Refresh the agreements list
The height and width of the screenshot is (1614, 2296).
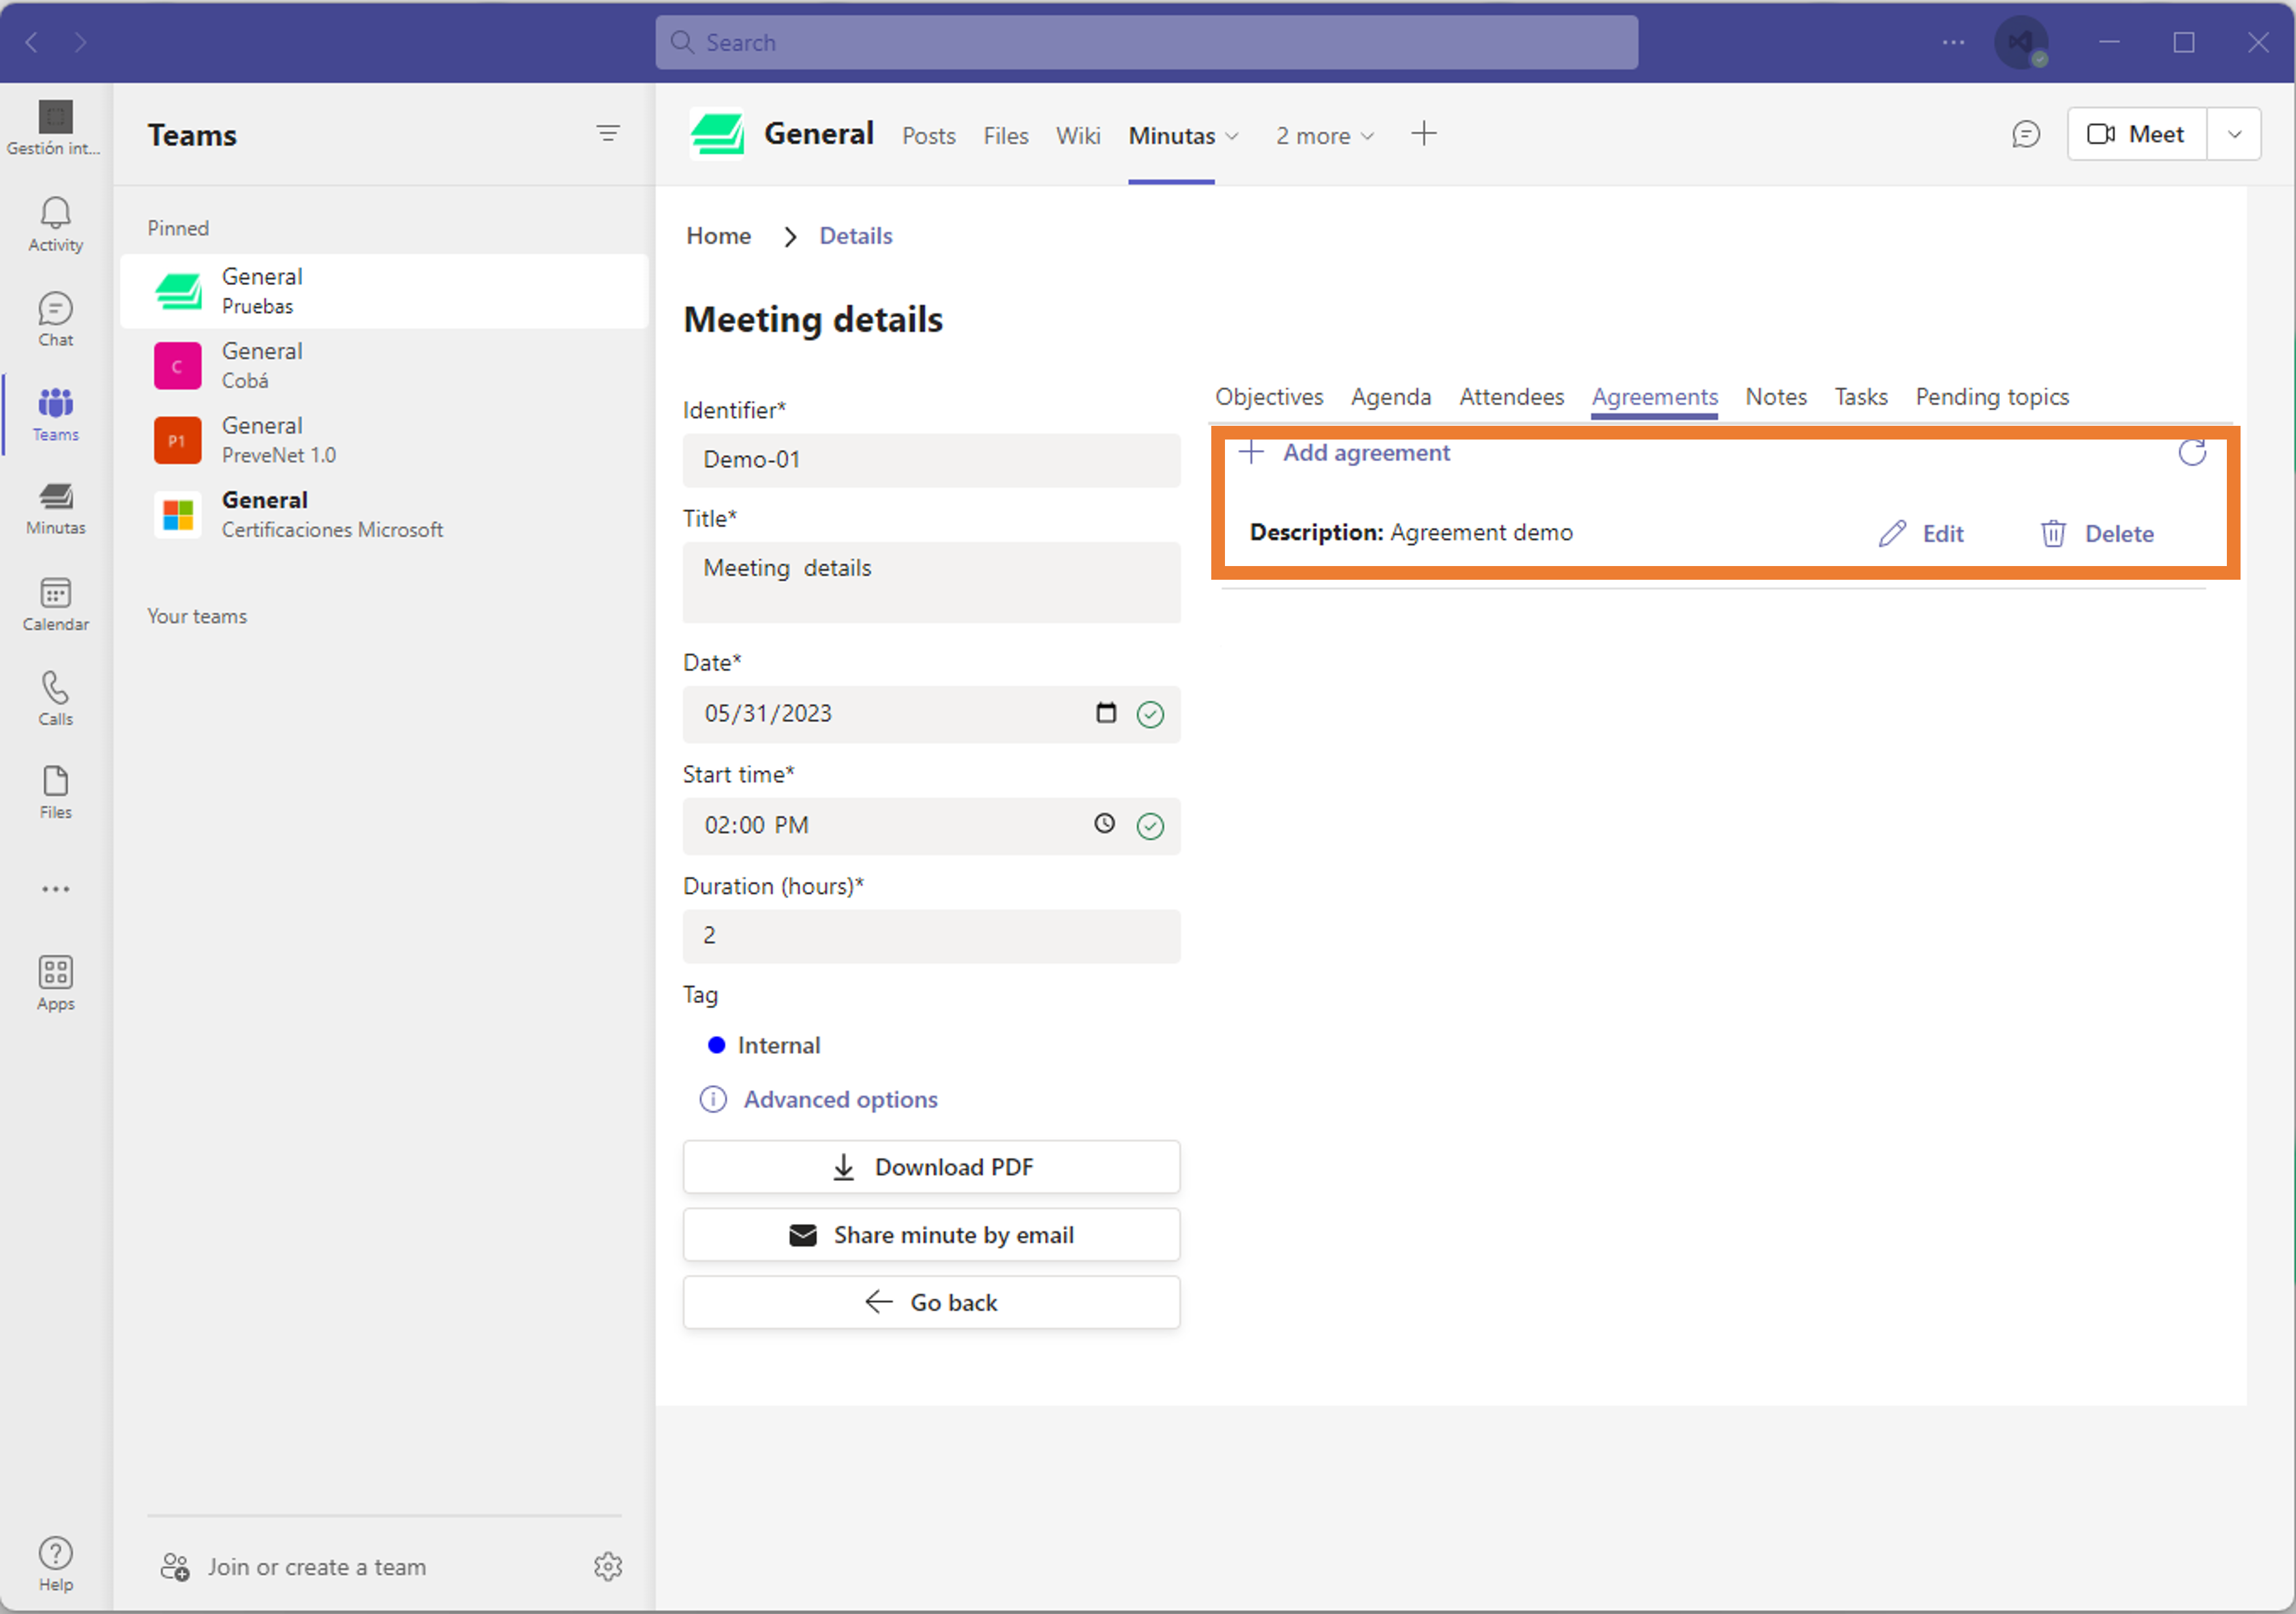point(2191,453)
